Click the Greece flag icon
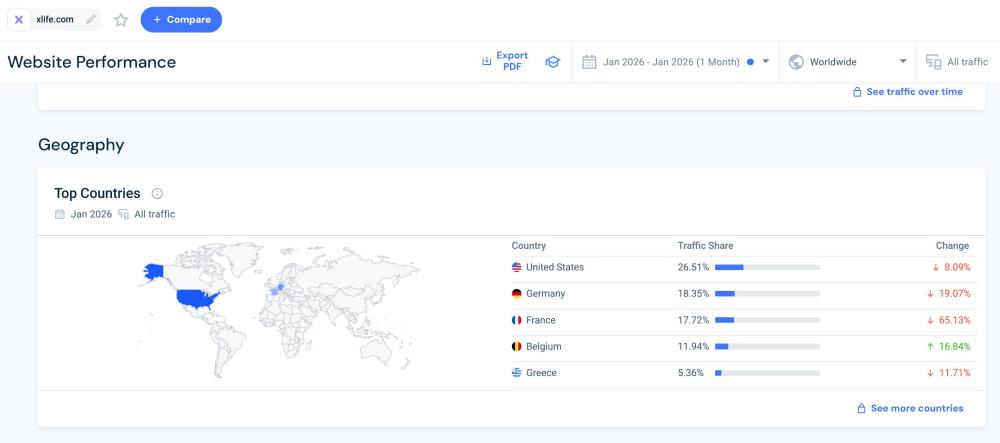1000x443 pixels. pyautogui.click(x=517, y=373)
